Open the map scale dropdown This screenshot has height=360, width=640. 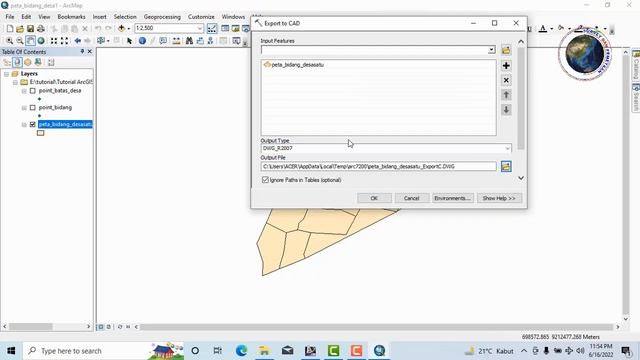(200, 28)
